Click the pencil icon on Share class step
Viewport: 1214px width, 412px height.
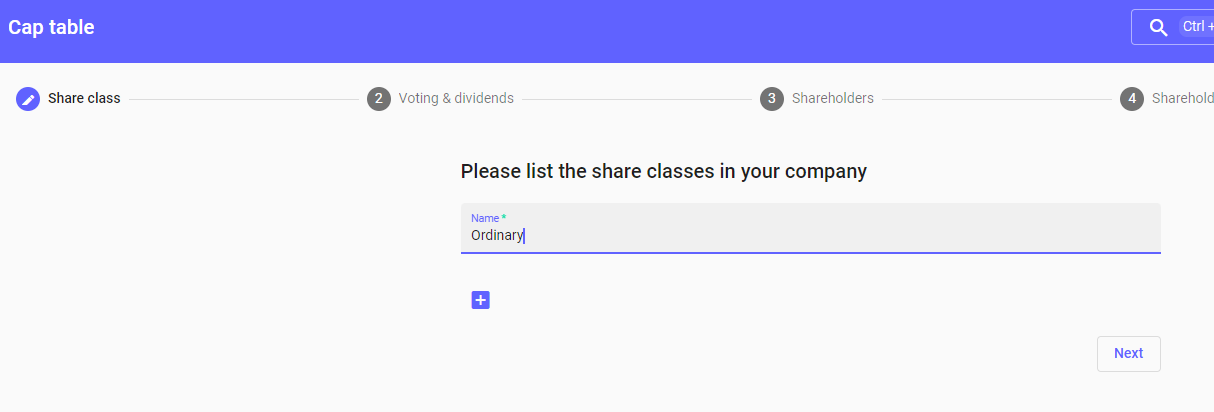pos(28,99)
